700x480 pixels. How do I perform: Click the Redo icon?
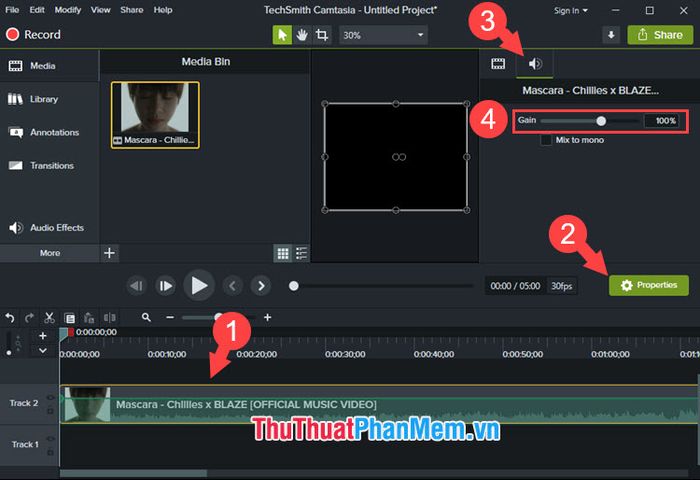29,318
